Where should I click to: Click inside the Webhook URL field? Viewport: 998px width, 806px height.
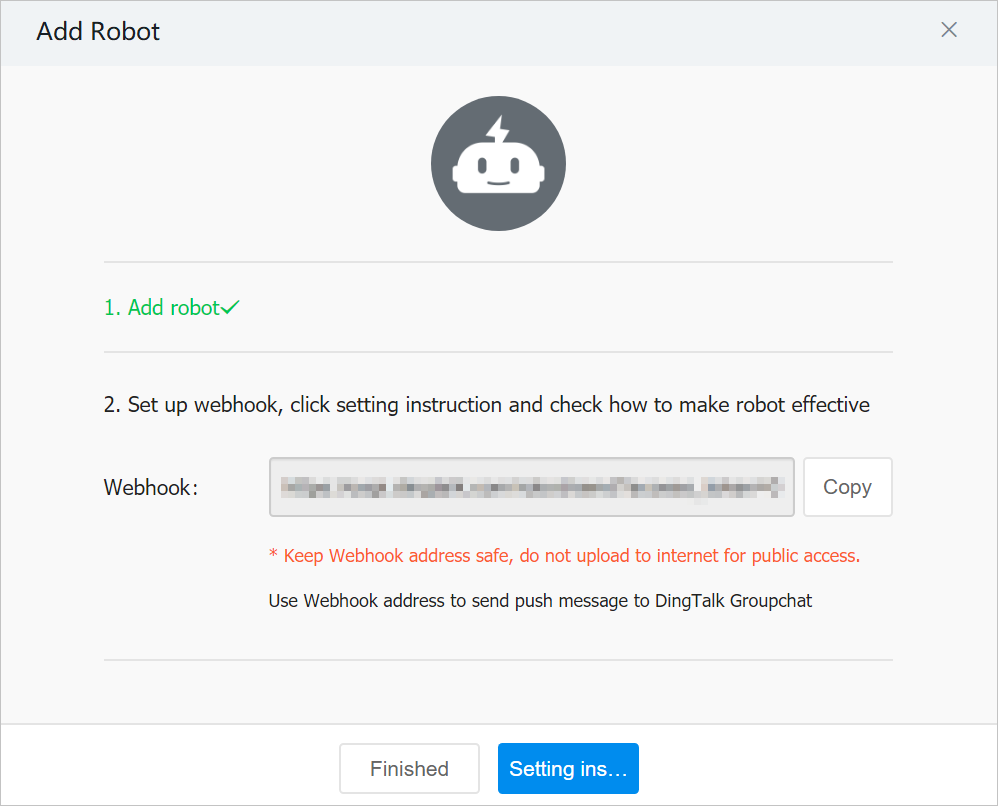pyautogui.click(x=531, y=487)
